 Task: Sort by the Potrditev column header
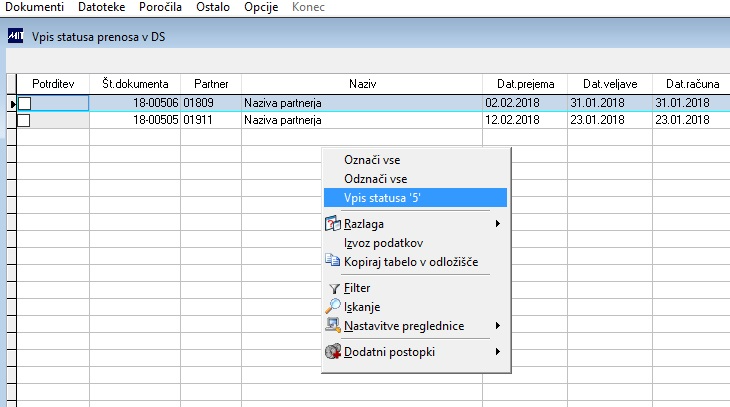[x=53, y=84]
